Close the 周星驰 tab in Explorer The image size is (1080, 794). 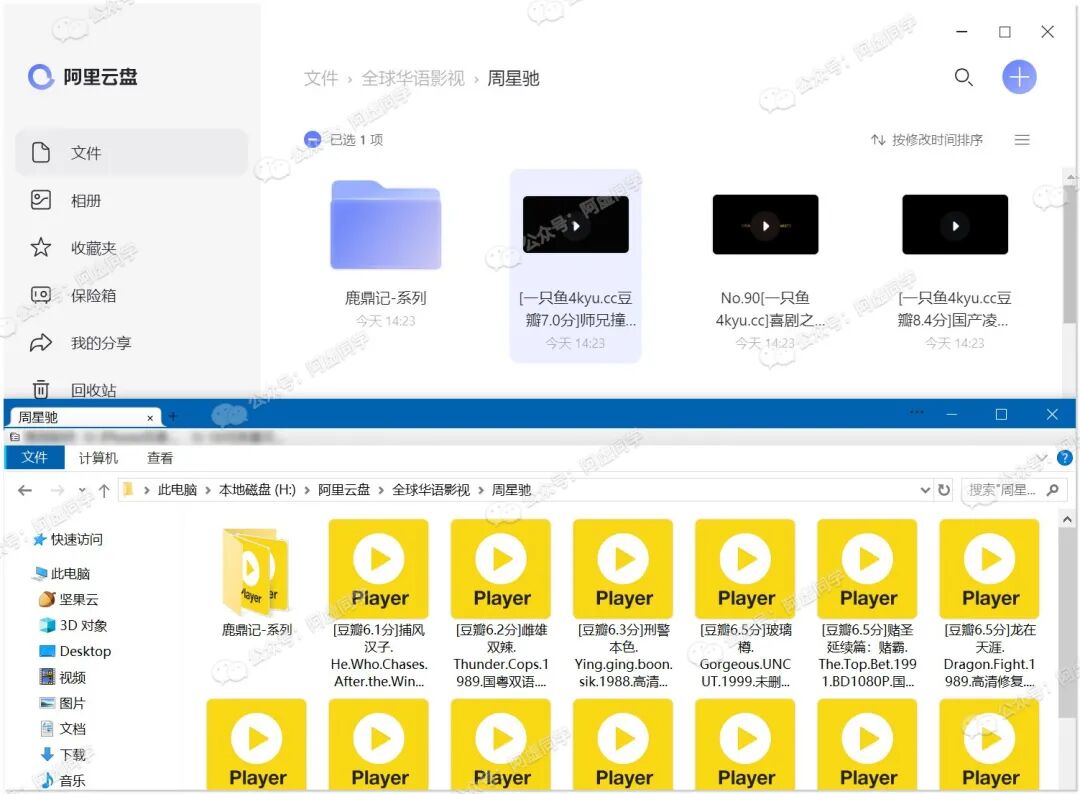point(150,418)
